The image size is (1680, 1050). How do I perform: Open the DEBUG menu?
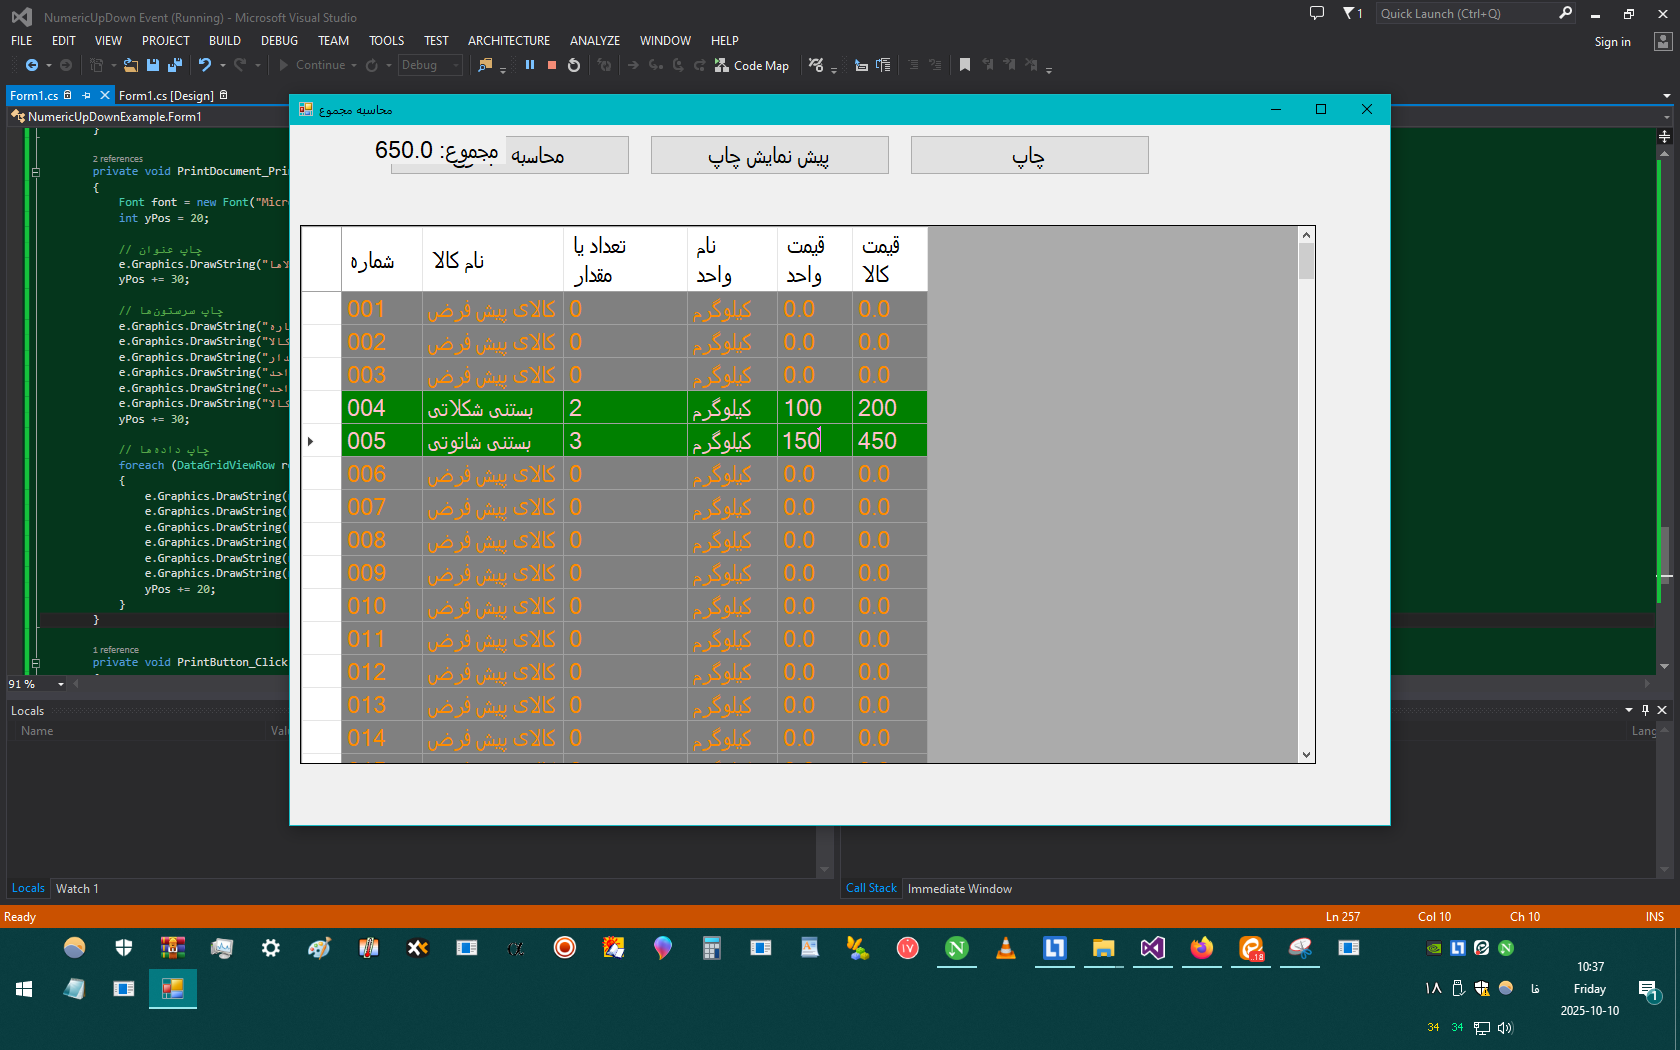pos(279,41)
